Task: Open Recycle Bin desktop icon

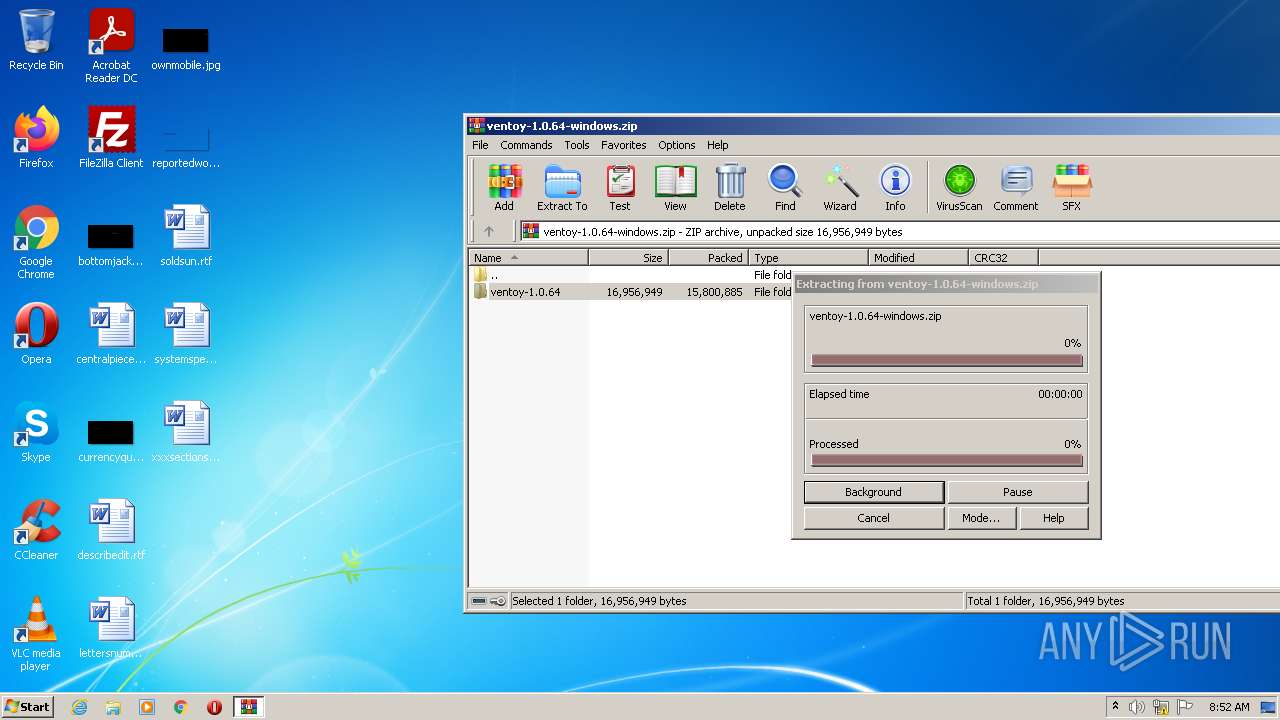Action: (36, 40)
